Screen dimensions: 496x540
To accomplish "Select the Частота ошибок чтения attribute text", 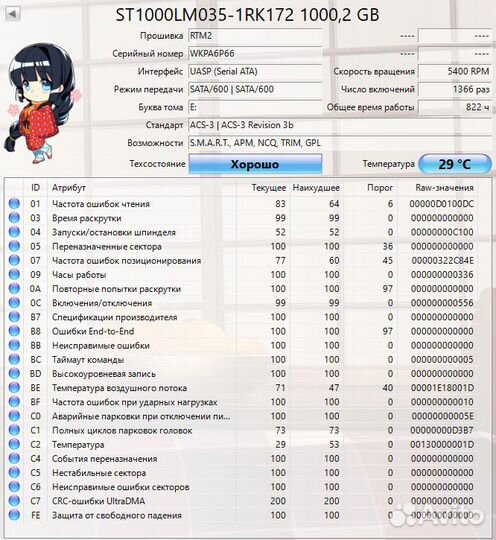I will pyautogui.click(x=101, y=204).
